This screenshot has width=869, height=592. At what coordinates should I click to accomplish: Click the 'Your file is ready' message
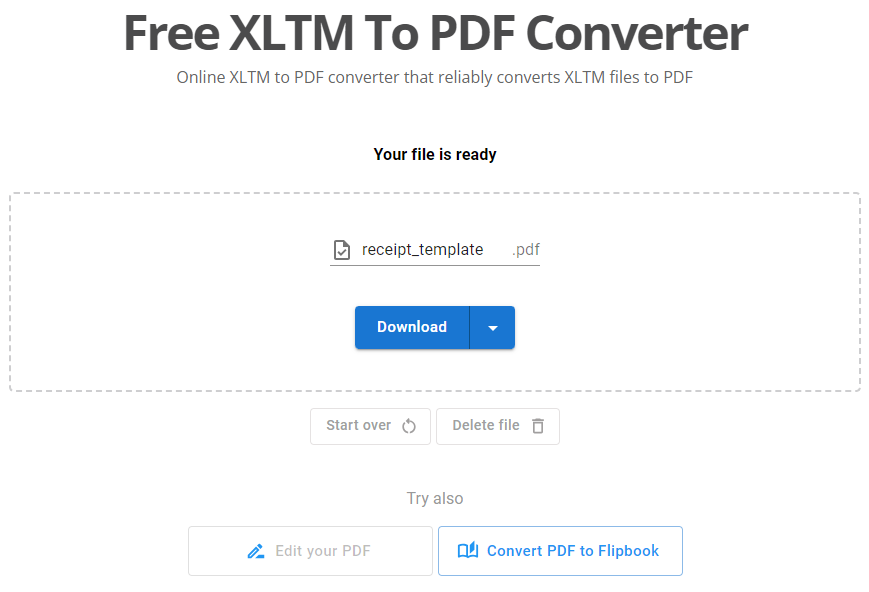click(435, 155)
